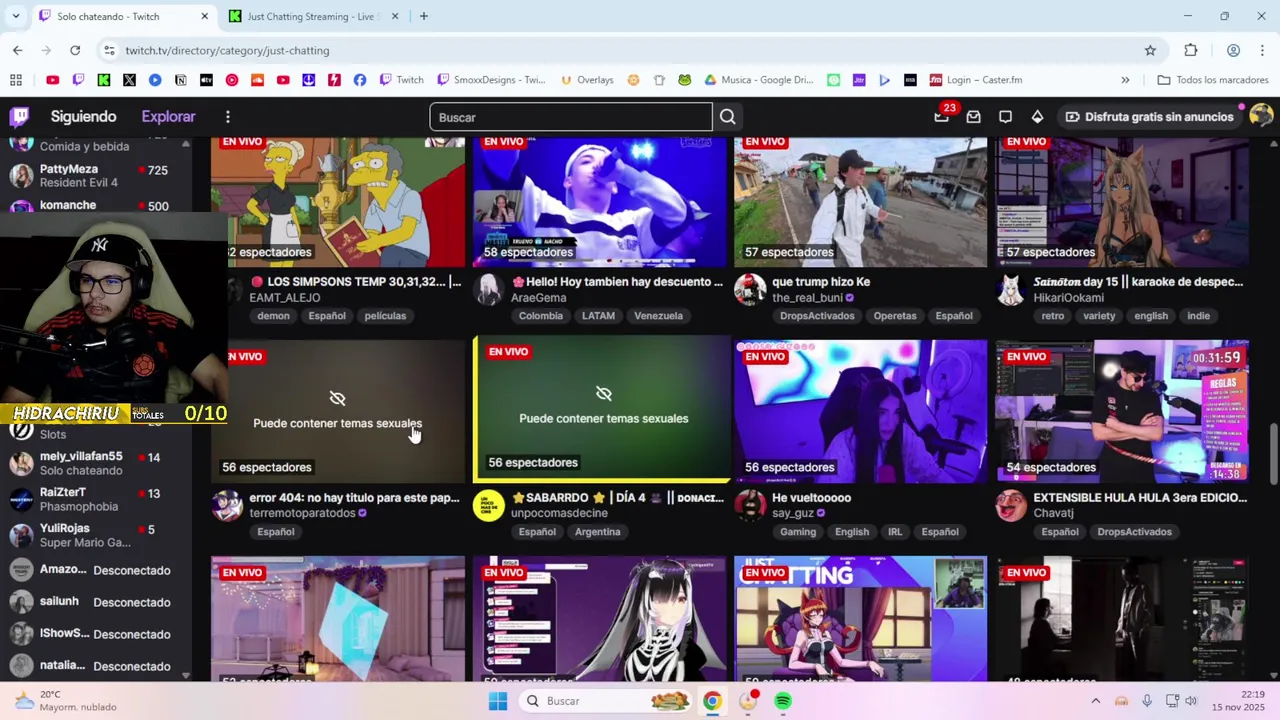Image resolution: width=1280 pixels, height=720 pixels.
Task: Click Disfruta gratis sin anuncios button
Action: [x=1149, y=117]
